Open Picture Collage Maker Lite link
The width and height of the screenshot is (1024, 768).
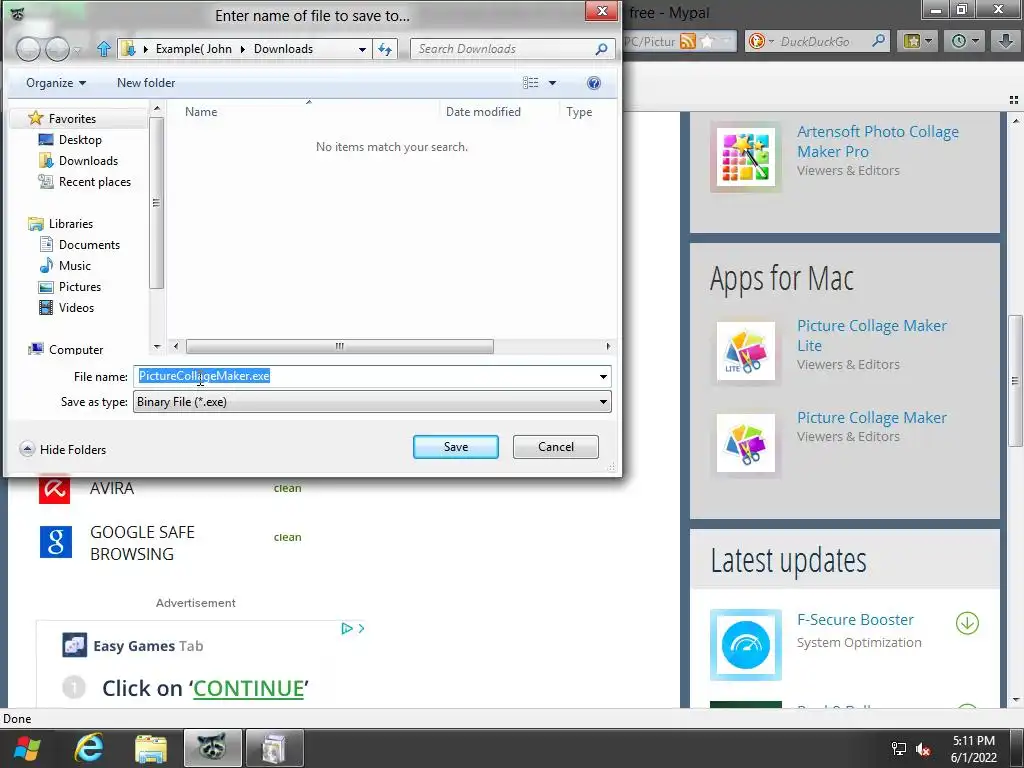pyautogui.click(x=872, y=335)
